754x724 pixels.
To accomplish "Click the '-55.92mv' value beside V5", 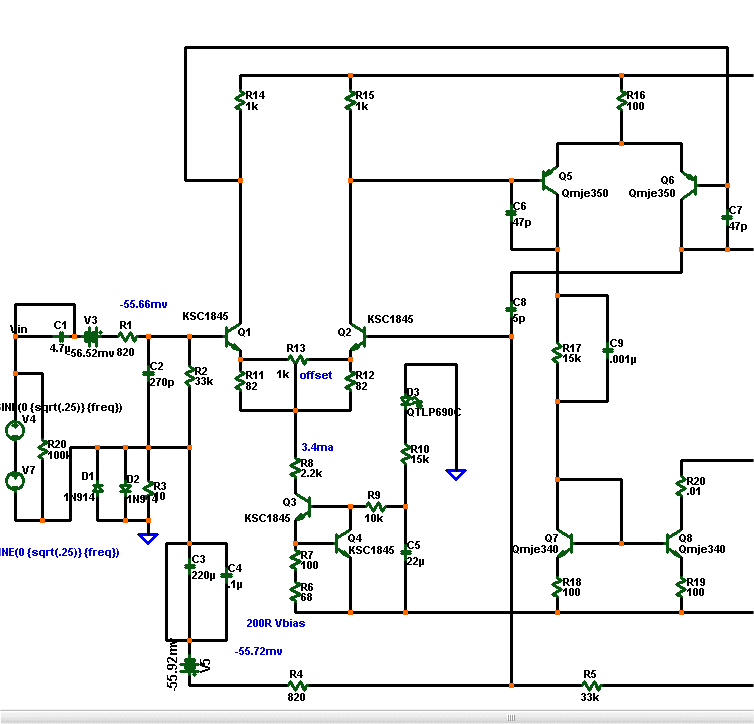I will pos(173,666).
